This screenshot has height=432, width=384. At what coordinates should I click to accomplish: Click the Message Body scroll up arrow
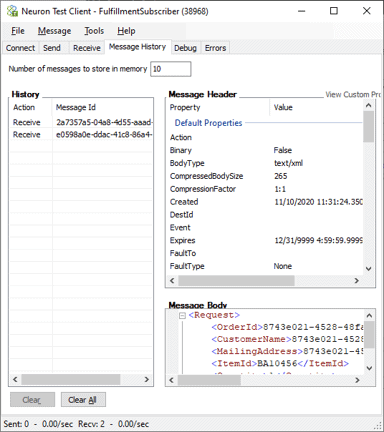[369, 315]
